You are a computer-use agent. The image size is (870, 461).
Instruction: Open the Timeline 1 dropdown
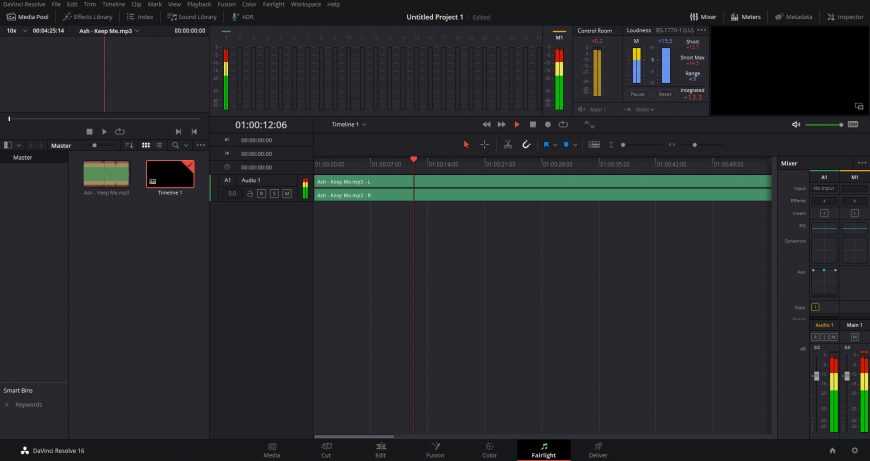[x=349, y=125]
